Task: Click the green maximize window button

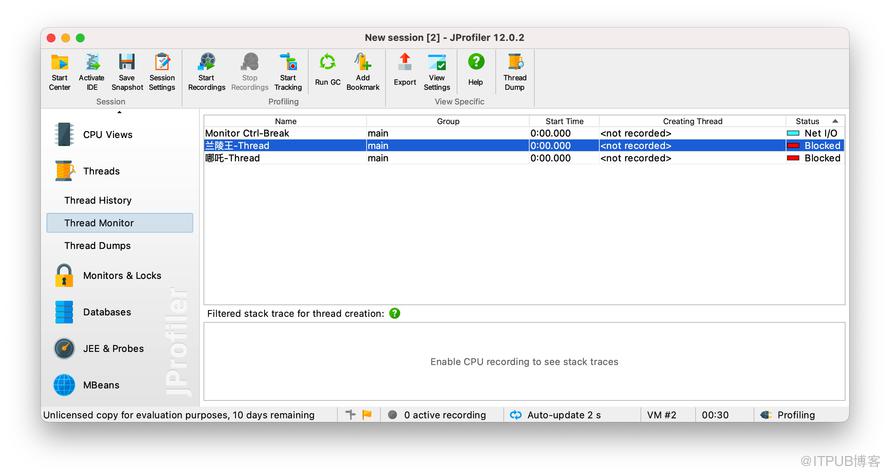Action: [81, 38]
